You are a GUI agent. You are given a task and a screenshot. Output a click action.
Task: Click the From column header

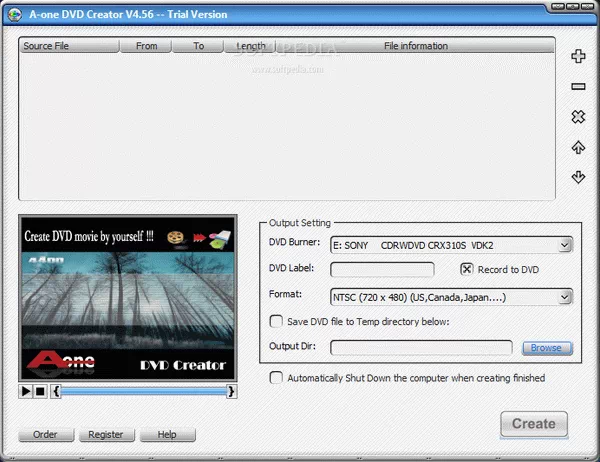point(146,46)
